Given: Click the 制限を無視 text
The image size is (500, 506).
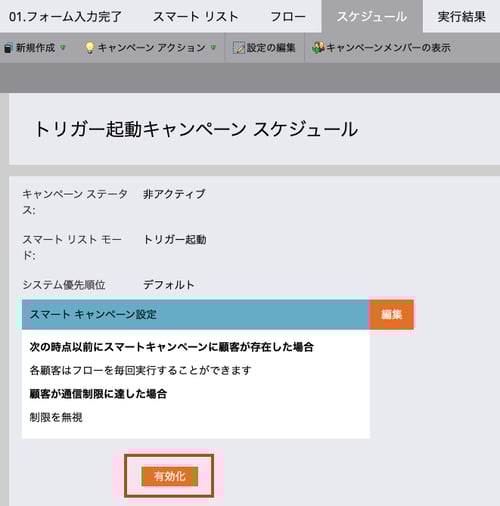Looking at the screenshot, I should (56, 417).
